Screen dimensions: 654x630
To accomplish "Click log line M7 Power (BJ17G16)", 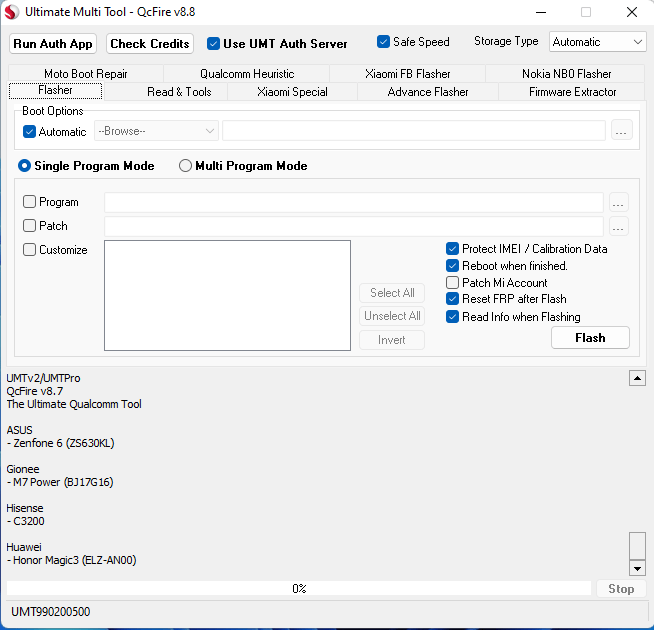I will [60, 482].
